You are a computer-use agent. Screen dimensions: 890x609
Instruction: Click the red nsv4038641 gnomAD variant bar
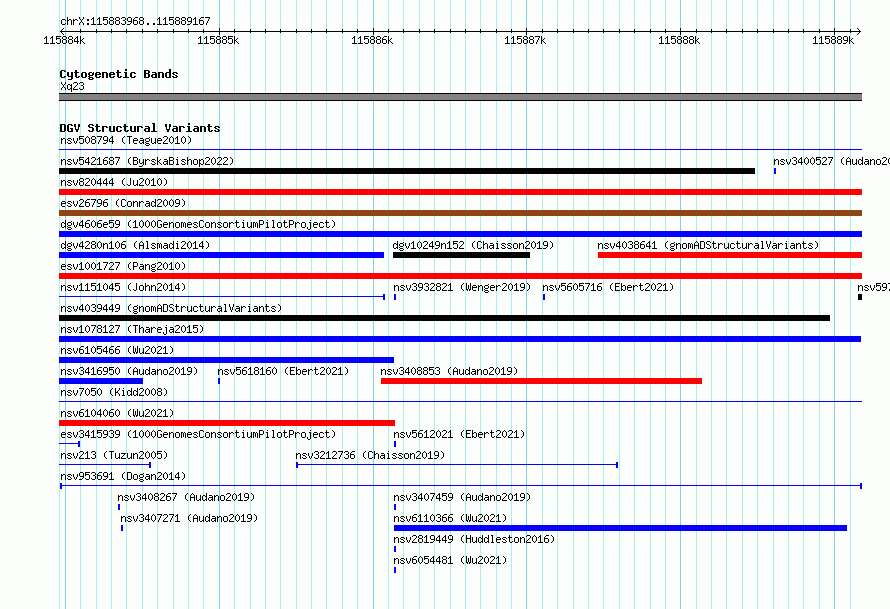tap(729, 255)
